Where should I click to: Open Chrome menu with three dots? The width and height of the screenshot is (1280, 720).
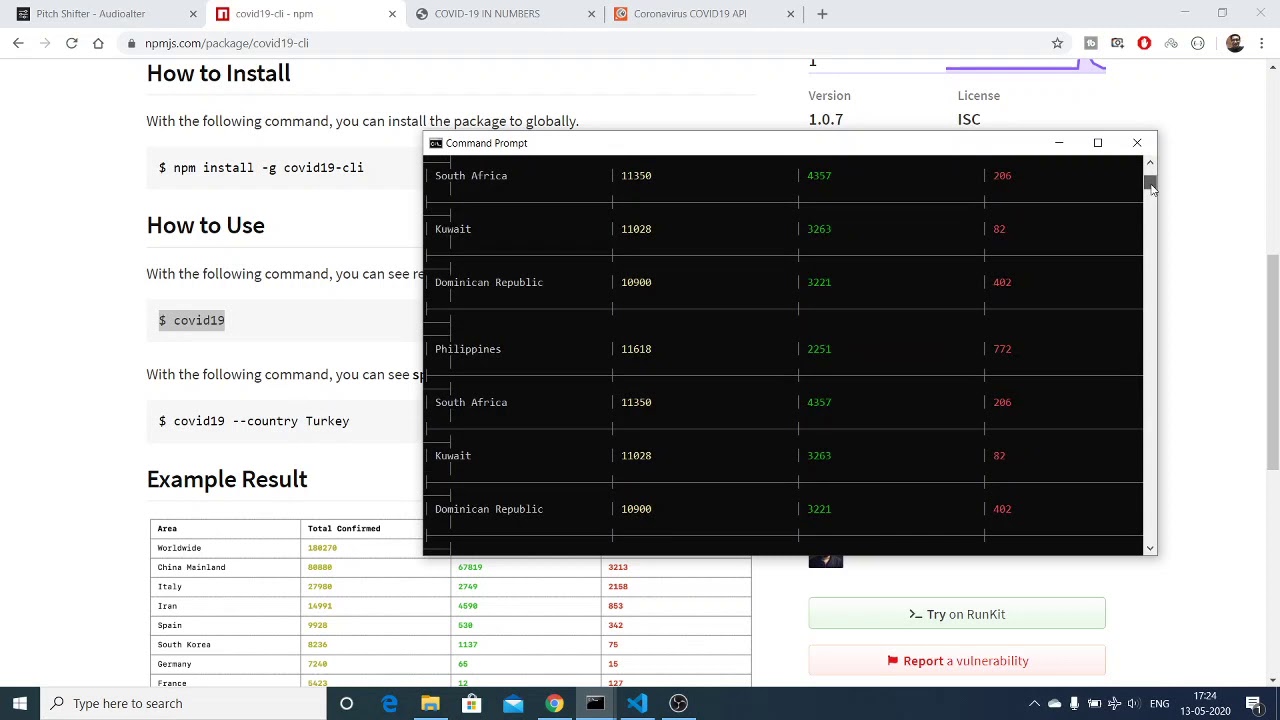(1262, 43)
